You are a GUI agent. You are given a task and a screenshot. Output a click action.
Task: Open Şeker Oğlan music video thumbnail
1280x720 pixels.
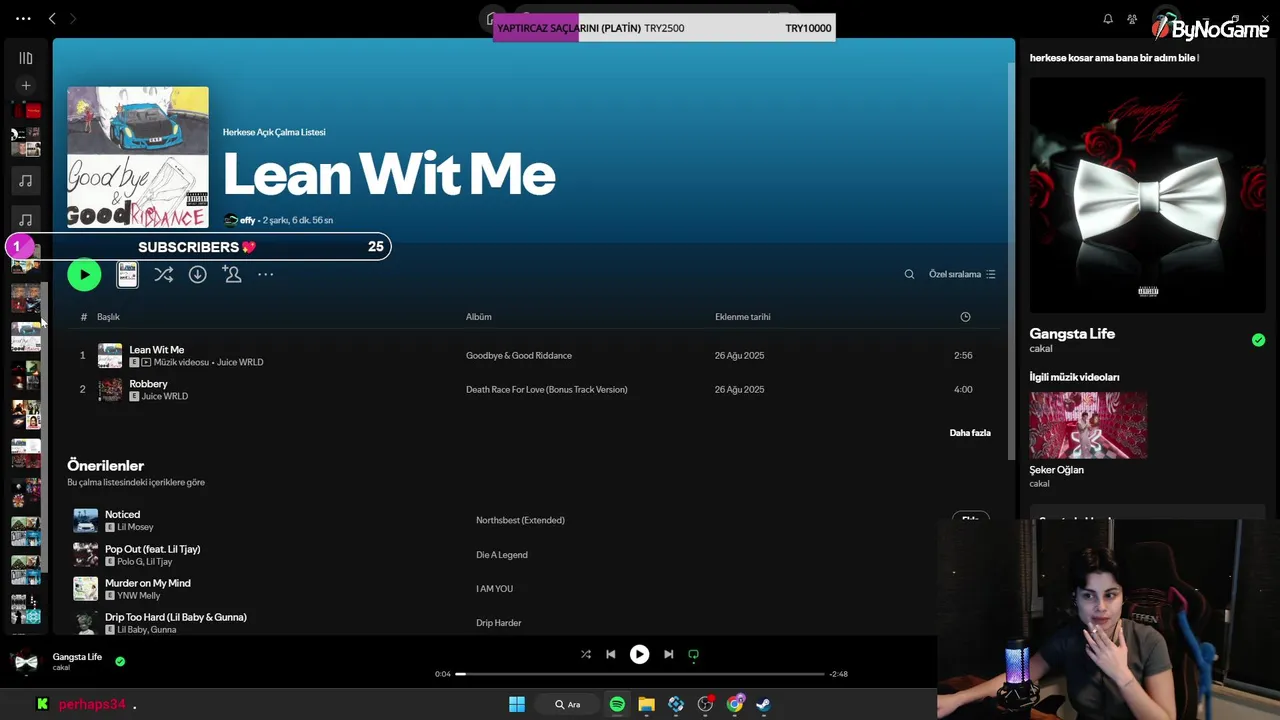(x=1088, y=425)
